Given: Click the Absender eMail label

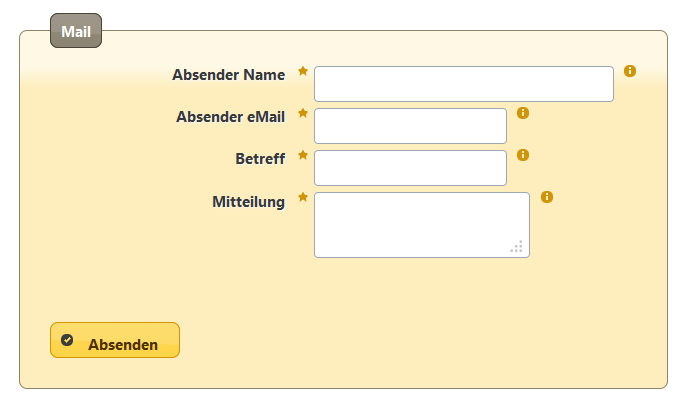Looking at the screenshot, I should coord(230,117).
